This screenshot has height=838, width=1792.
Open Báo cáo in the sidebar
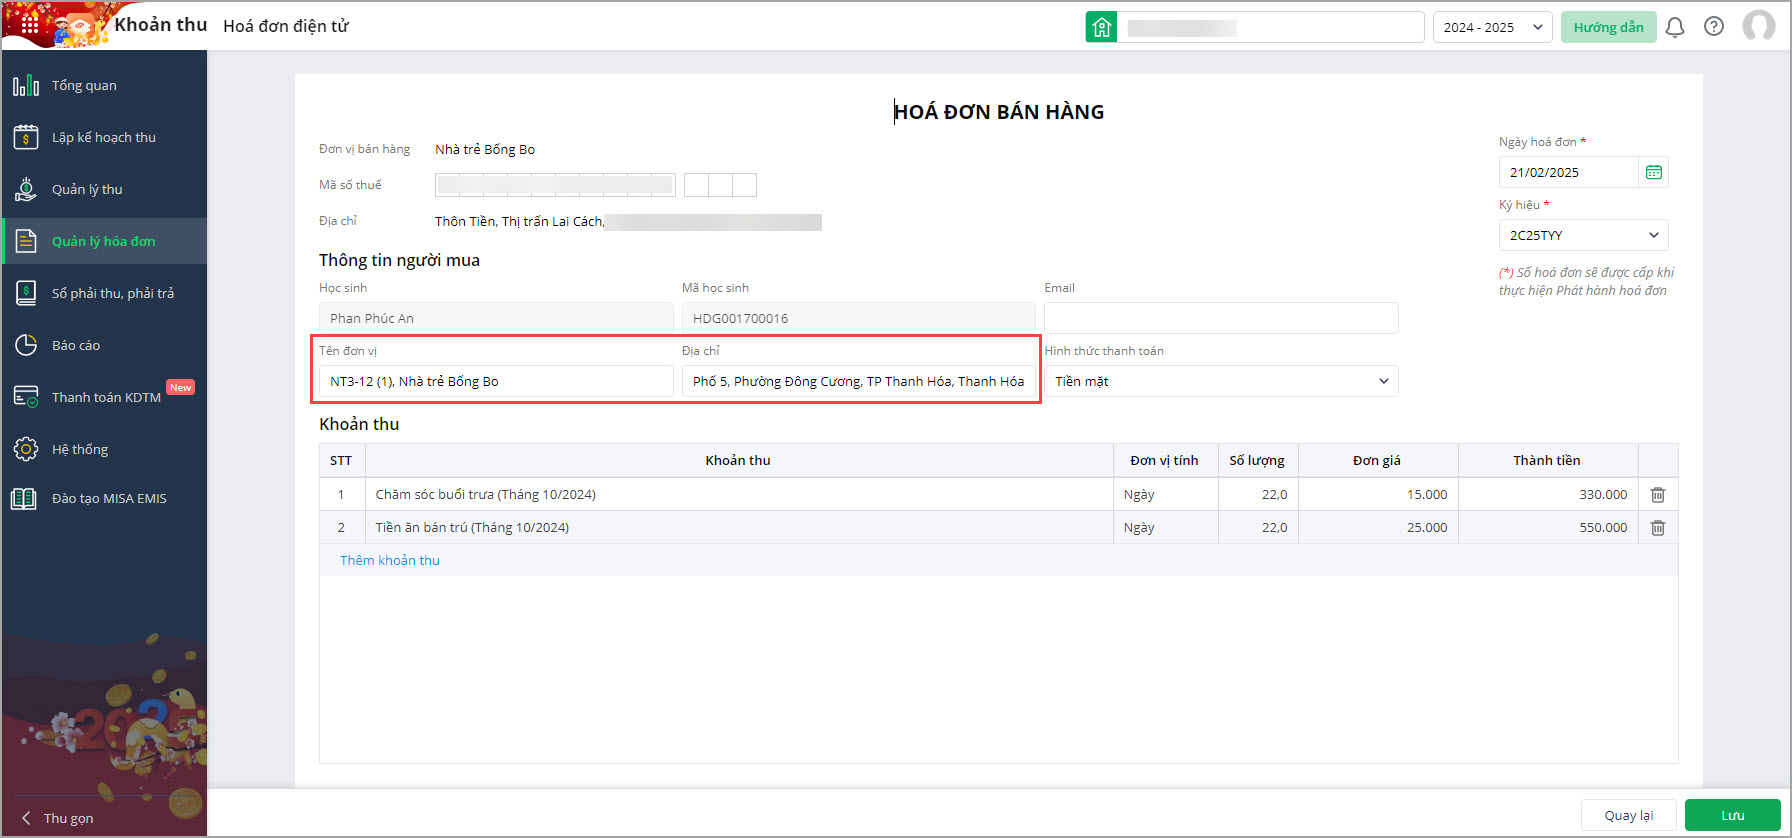click(x=76, y=345)
